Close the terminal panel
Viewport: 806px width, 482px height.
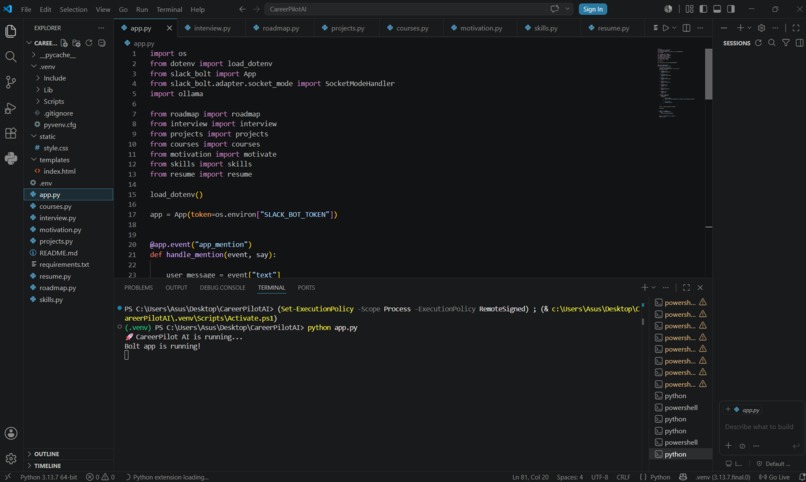700,288
